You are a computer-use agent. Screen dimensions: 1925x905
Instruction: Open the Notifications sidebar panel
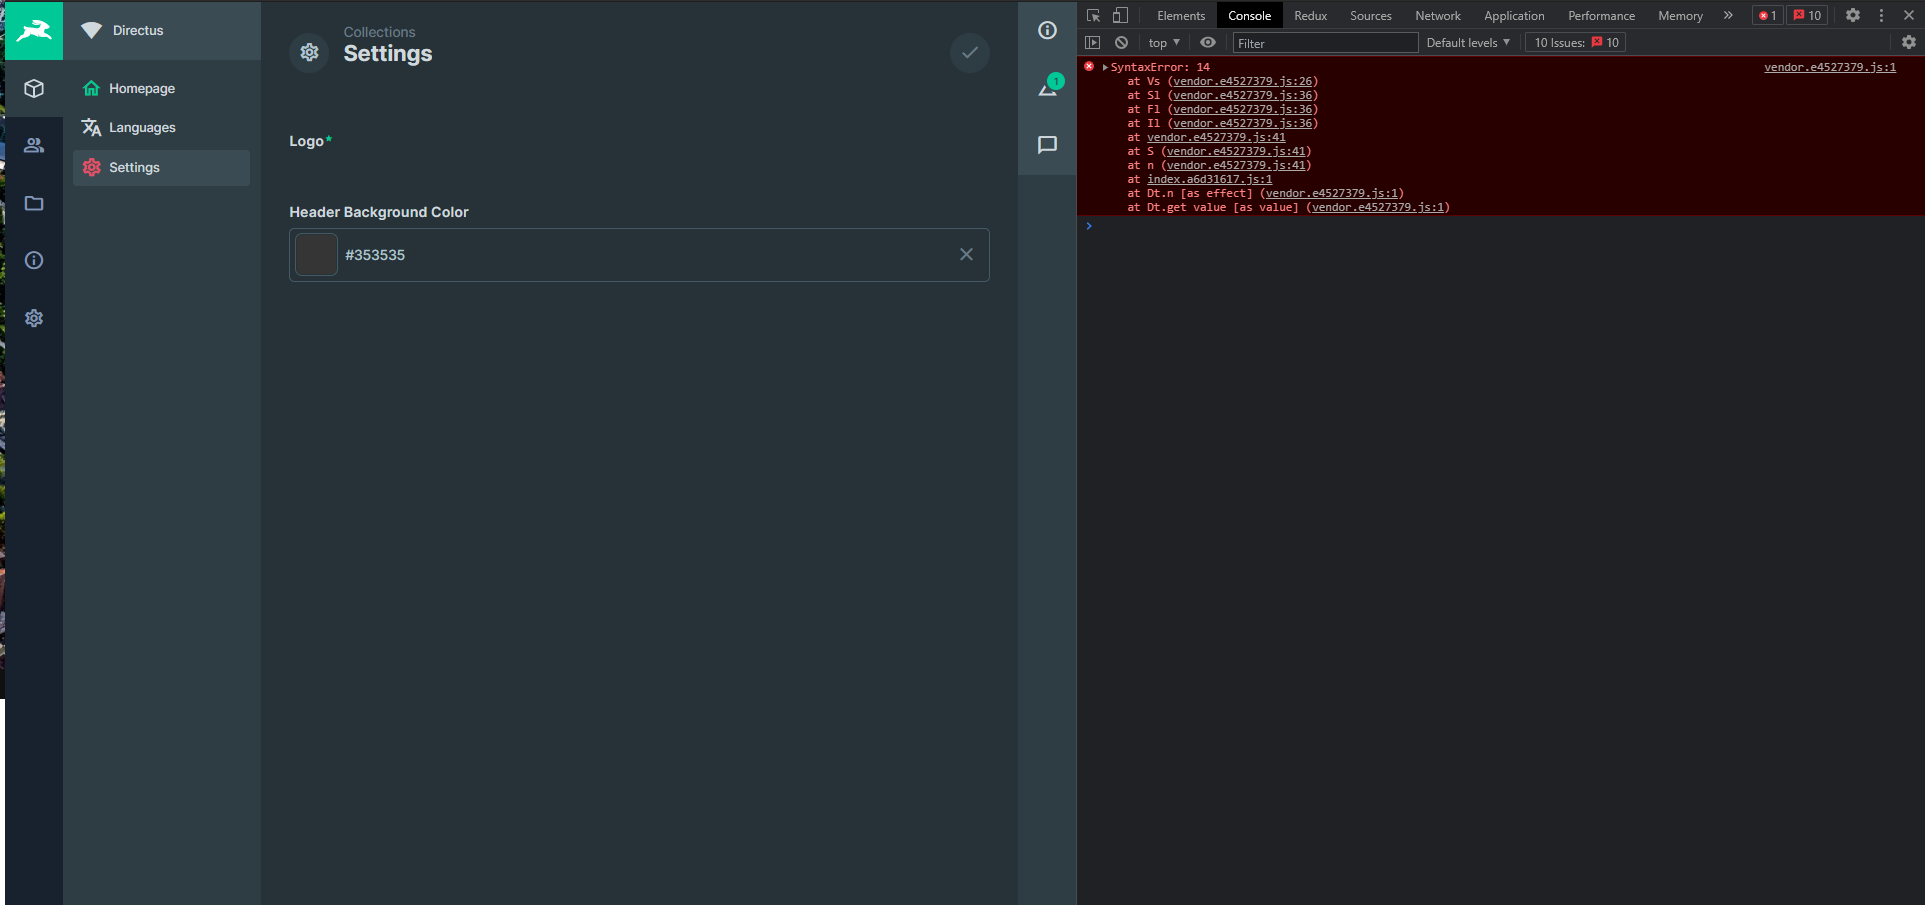(x=1047, y=87)
